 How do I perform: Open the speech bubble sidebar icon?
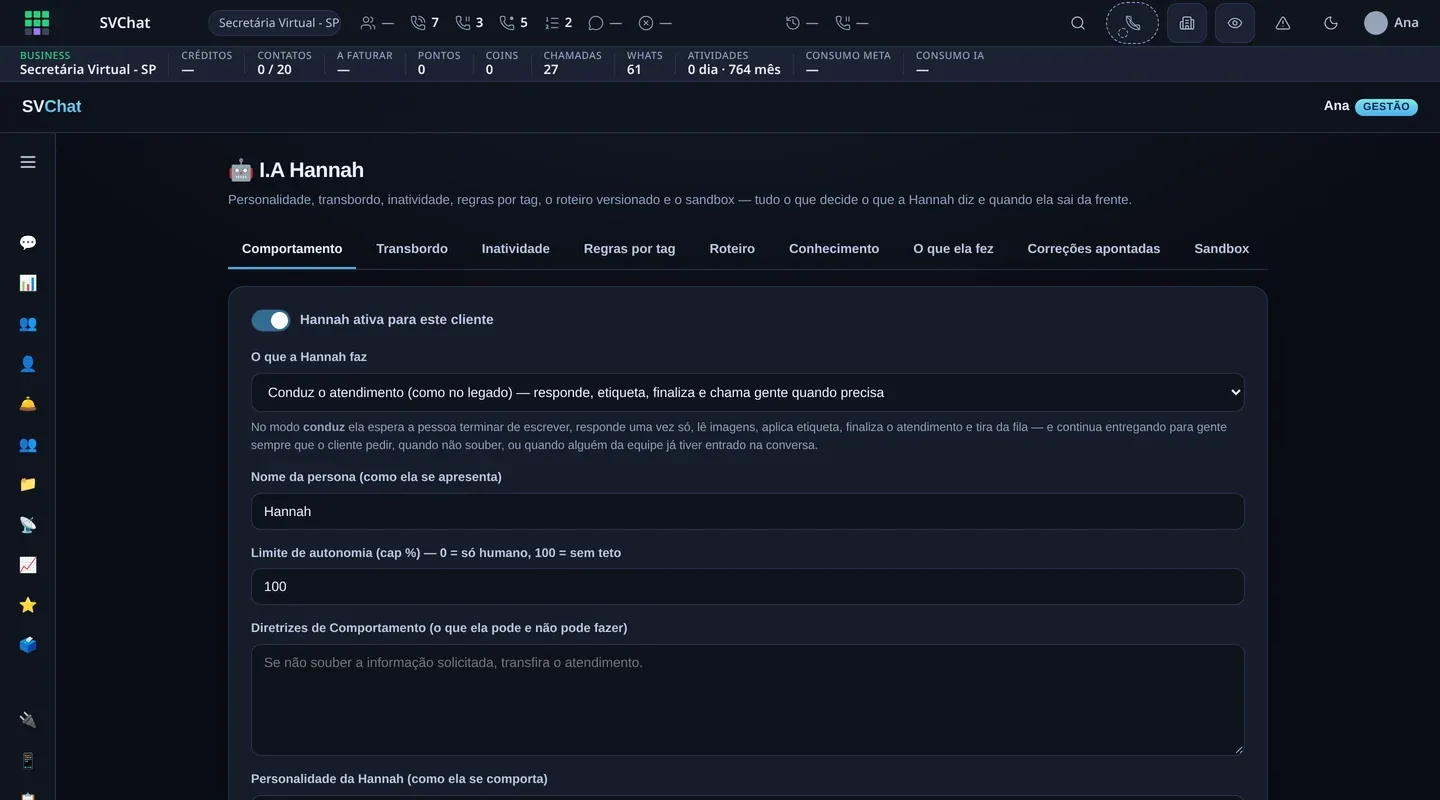point(28,243)
